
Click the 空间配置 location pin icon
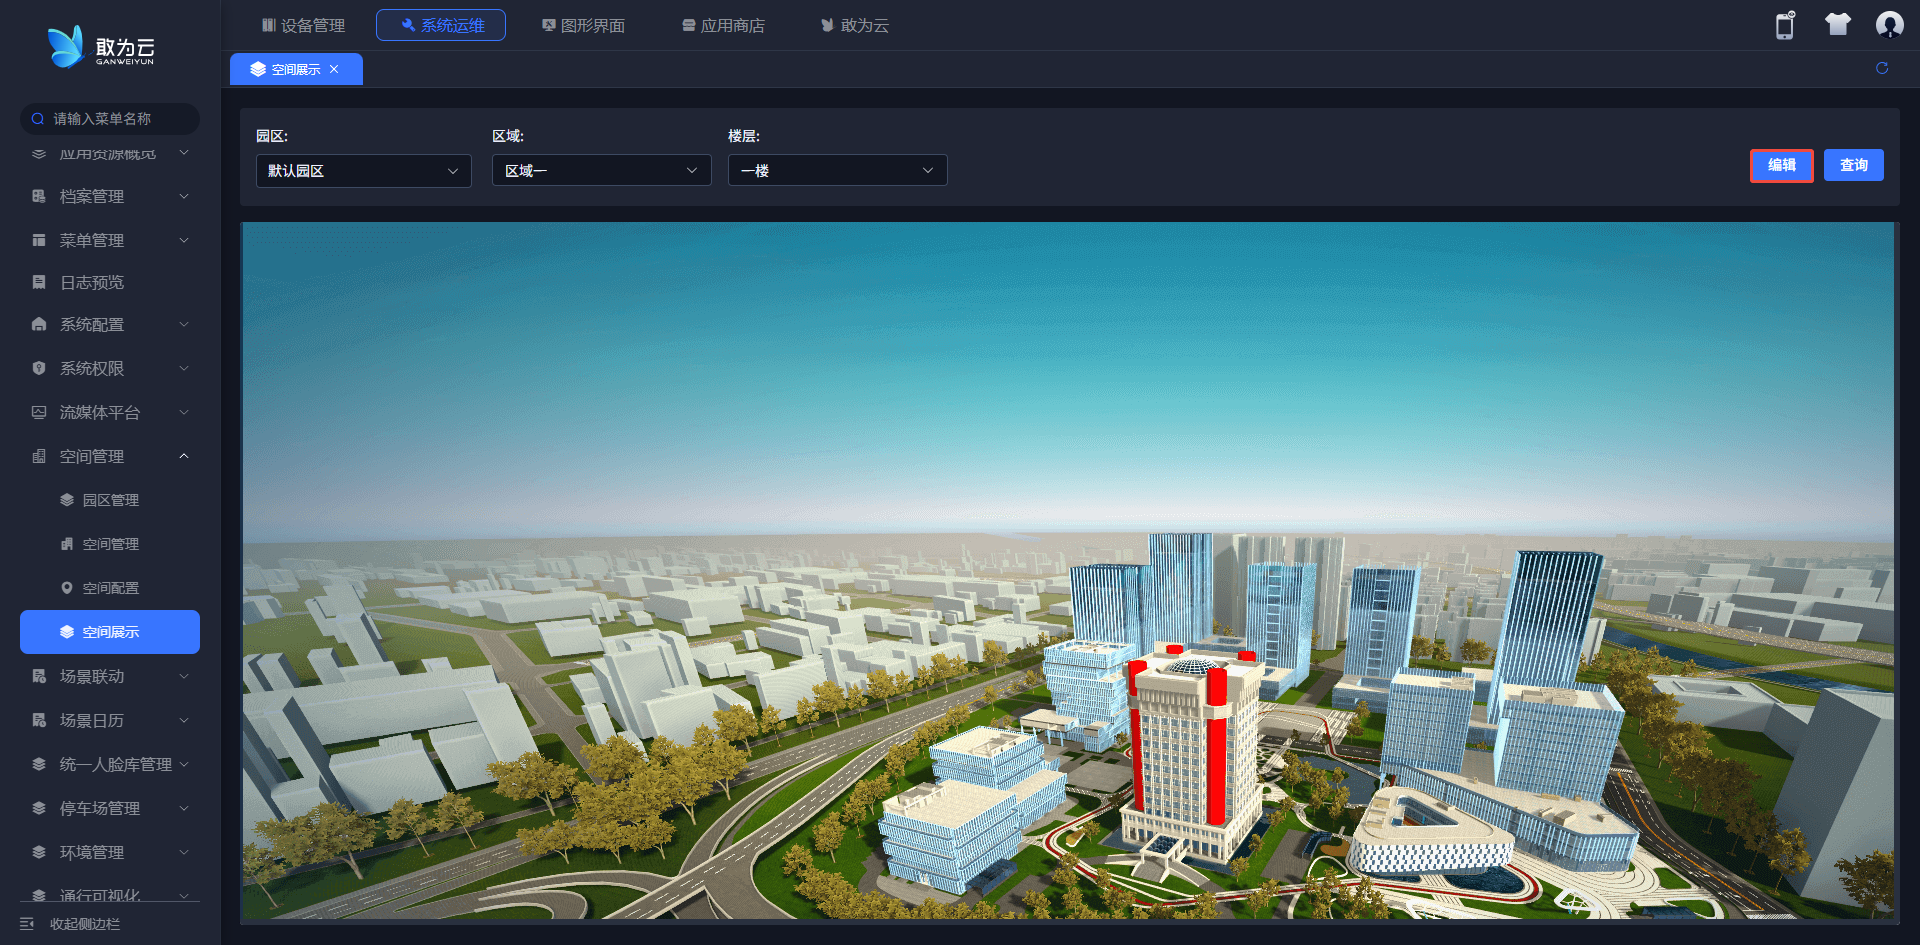67,588
